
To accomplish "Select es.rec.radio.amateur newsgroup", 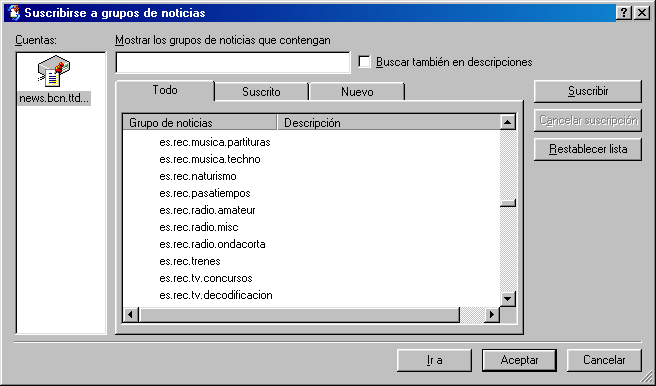I will pos(207,210).
